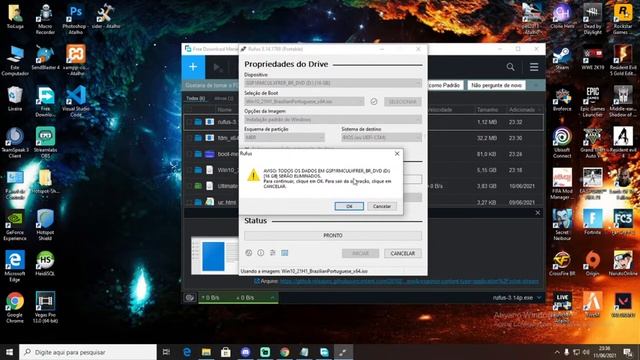This screenshot has width=640, height=360.
Task: Open the Lixeira recycle bin icon
Action: (x=15, y=99)
